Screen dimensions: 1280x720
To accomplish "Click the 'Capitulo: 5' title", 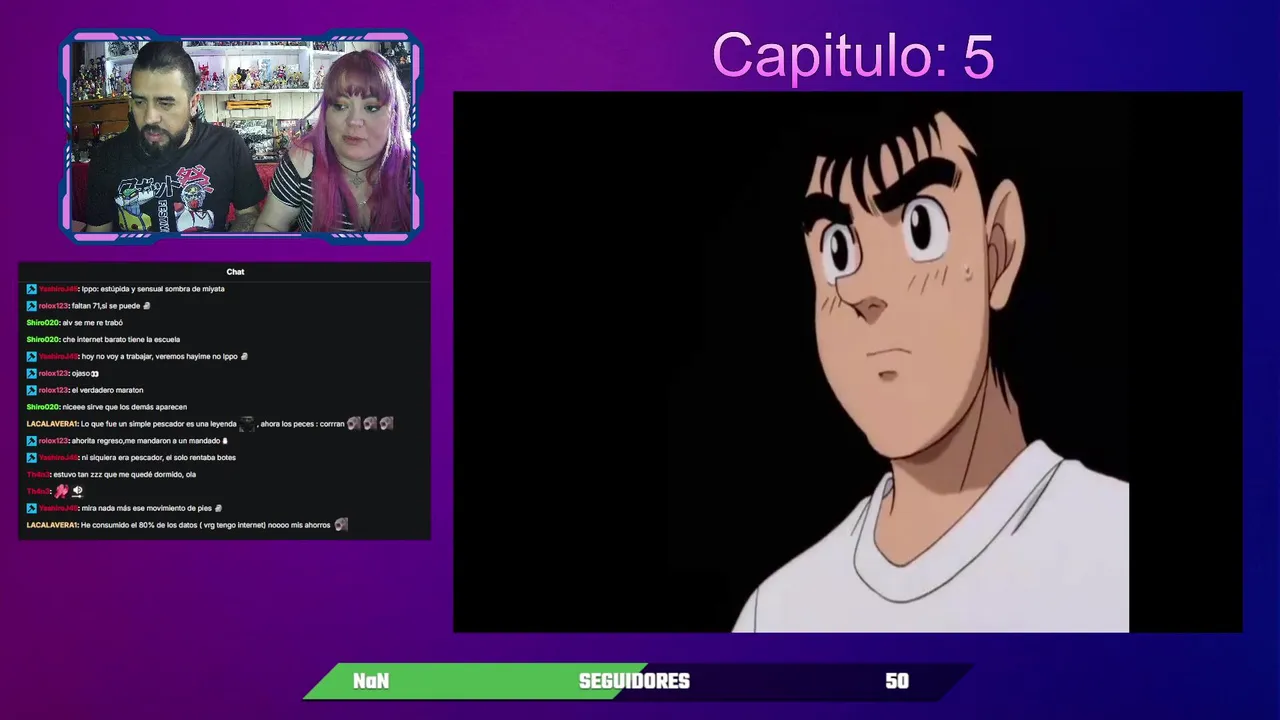I will coord(853,56).
